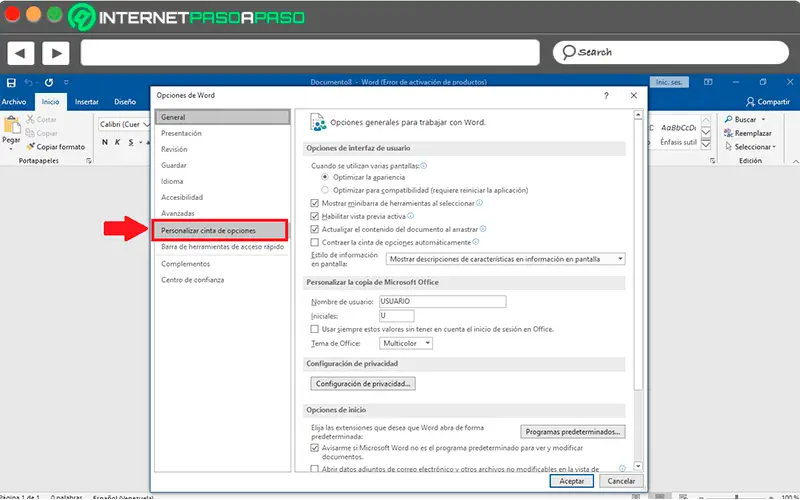Click the Cancelar button

(621, 481)
